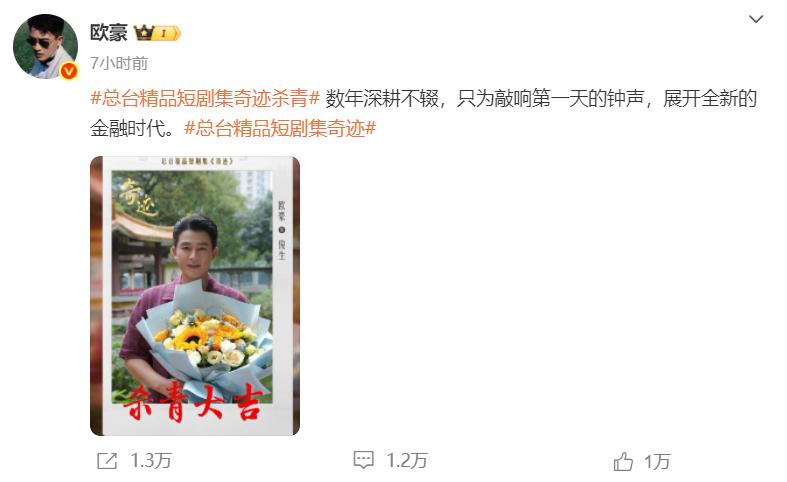Open 欧豪's profile avatar photo
This screenshot has height=482, width=787.
[45, 46]
